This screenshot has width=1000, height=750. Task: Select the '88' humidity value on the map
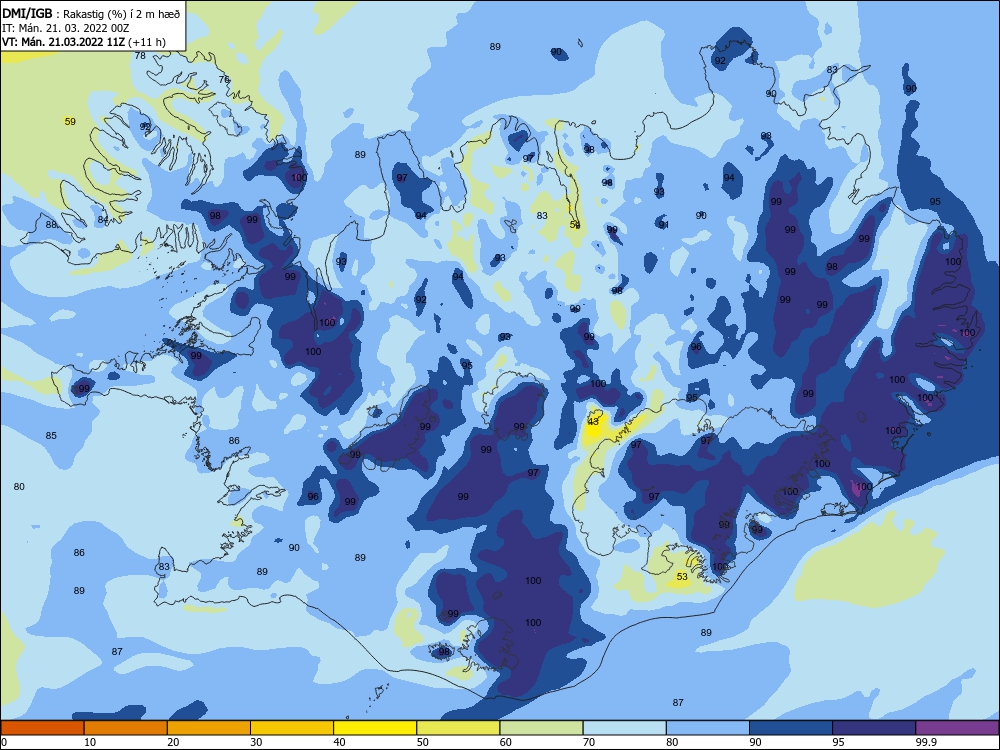52,224
